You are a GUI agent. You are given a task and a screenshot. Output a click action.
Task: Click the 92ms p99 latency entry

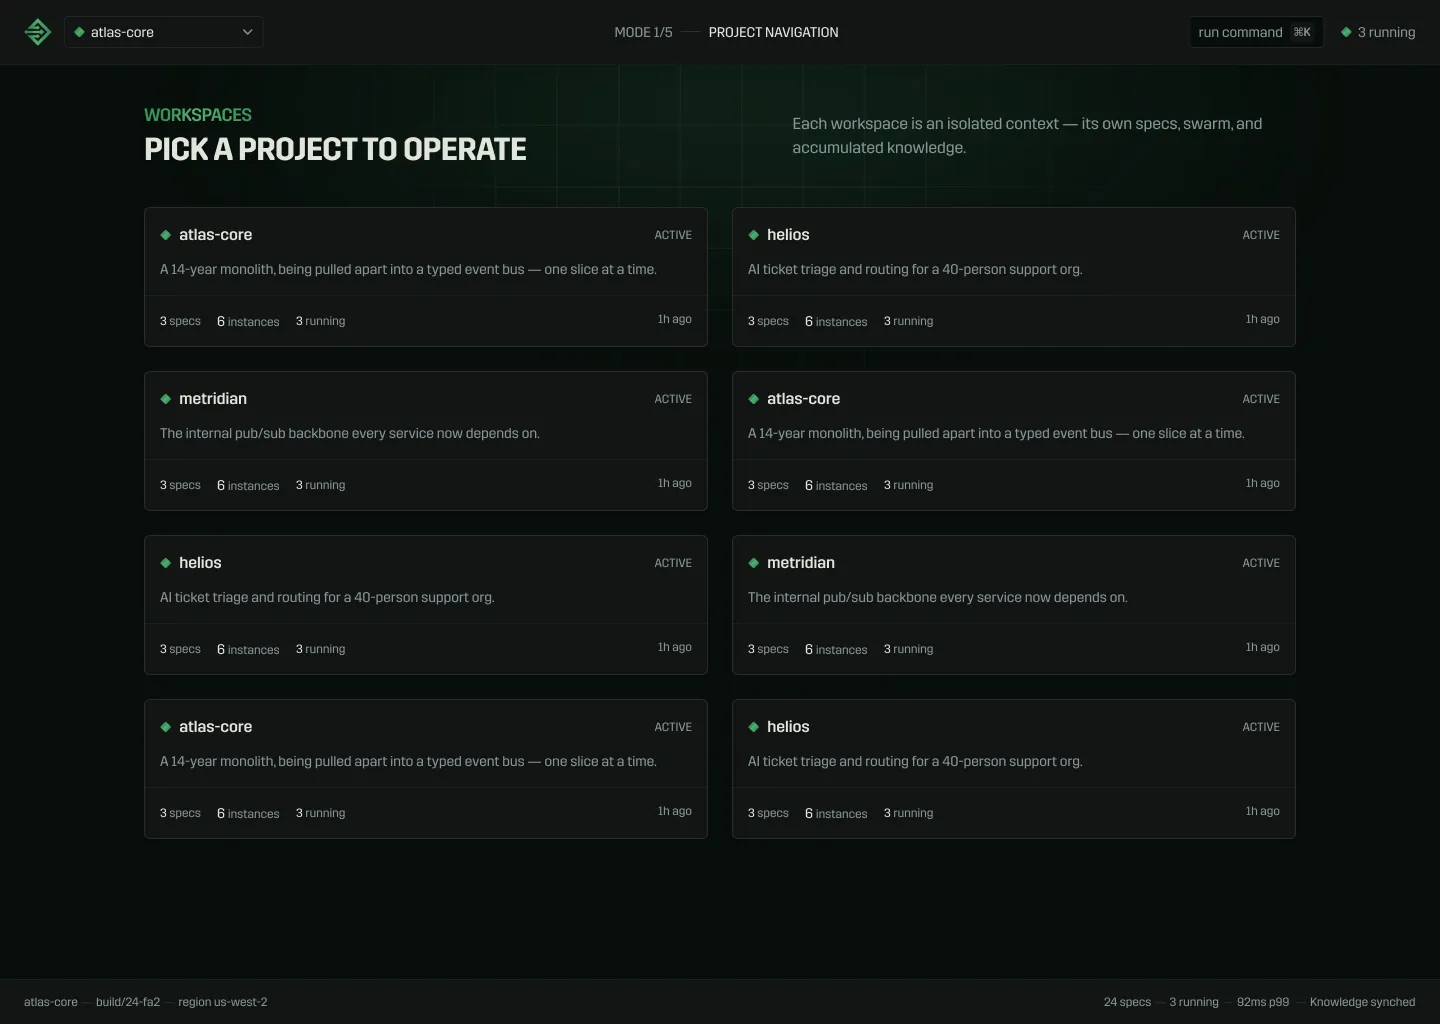tap(1263, 1002)
